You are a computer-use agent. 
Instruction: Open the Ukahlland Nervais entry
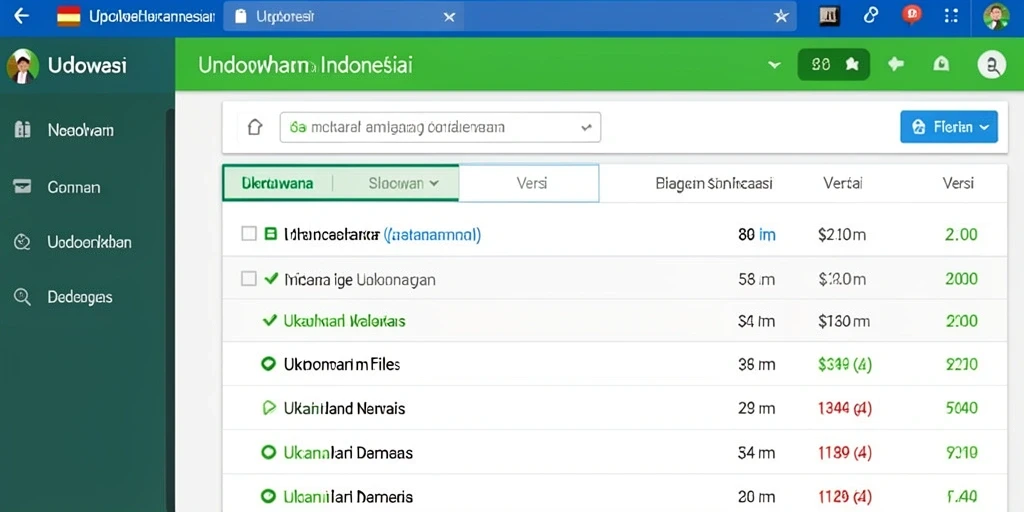pyautogui.click(x=344, y=409)
